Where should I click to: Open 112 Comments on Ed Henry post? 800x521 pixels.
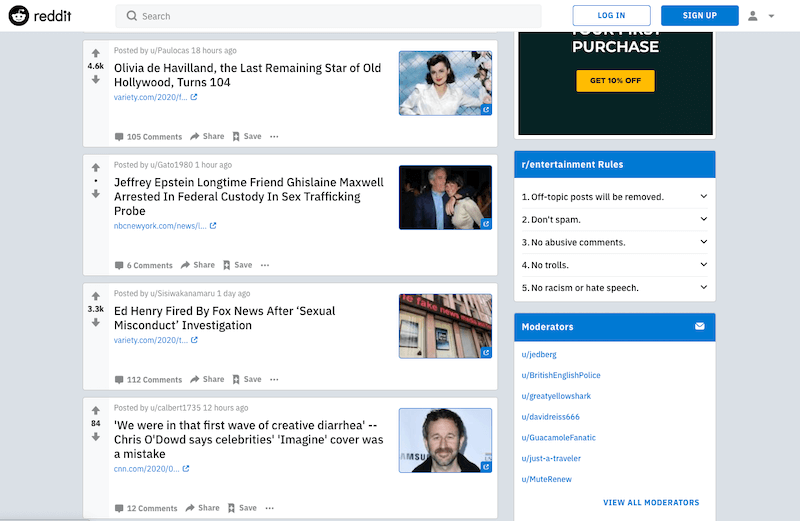pos(148,380)
